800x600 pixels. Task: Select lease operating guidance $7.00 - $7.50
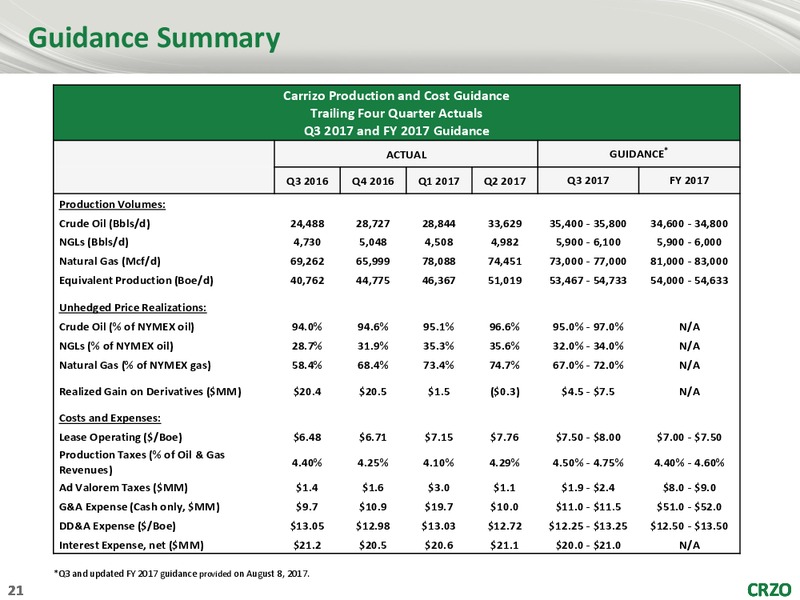[689, 437]
